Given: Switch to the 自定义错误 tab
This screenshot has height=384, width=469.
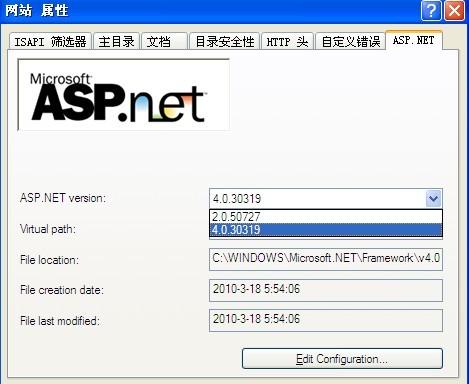Looking at the screenshot, I should [x=350, y=41].
